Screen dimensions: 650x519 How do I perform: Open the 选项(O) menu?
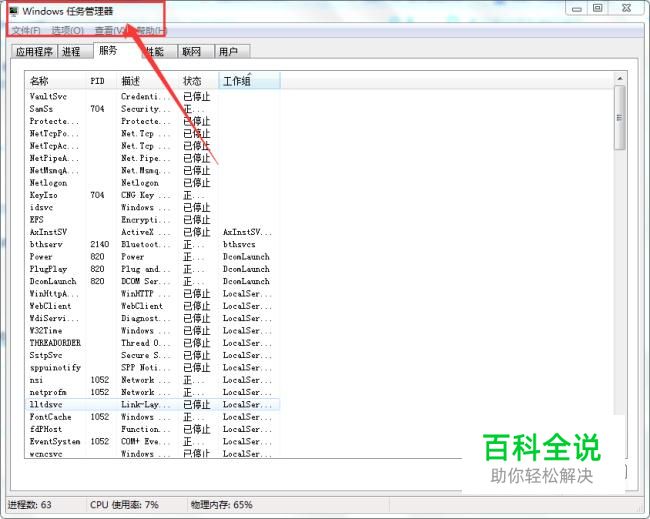click(x=68, y=30)
